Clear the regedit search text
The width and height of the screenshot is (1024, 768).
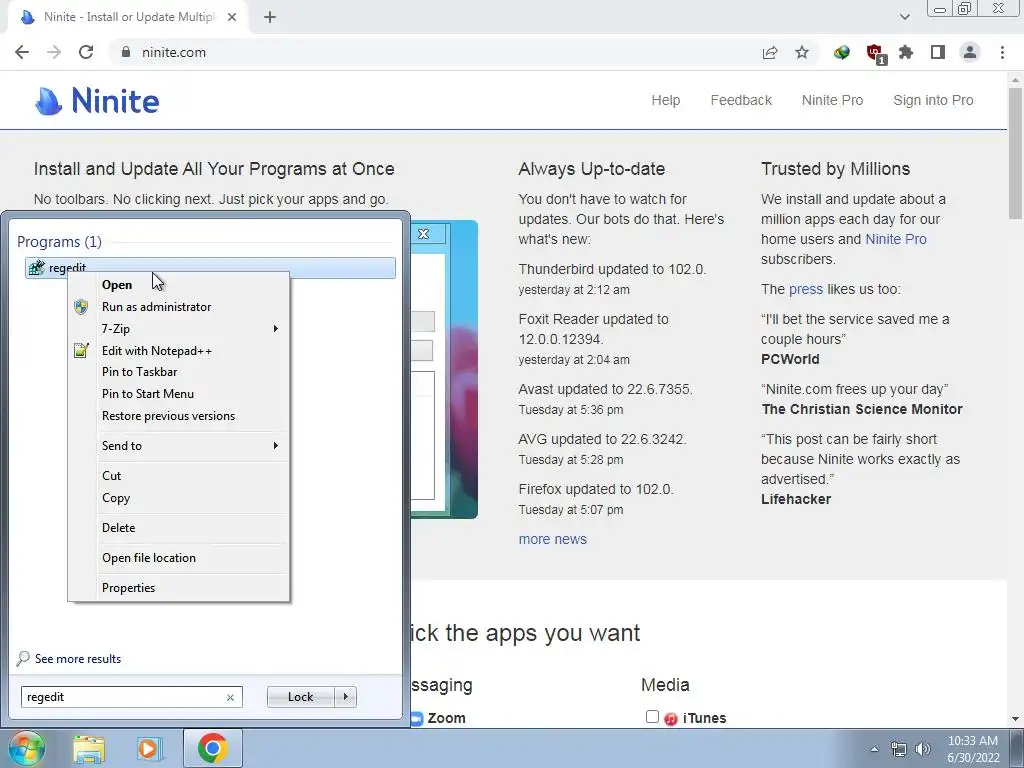point(230,697)
